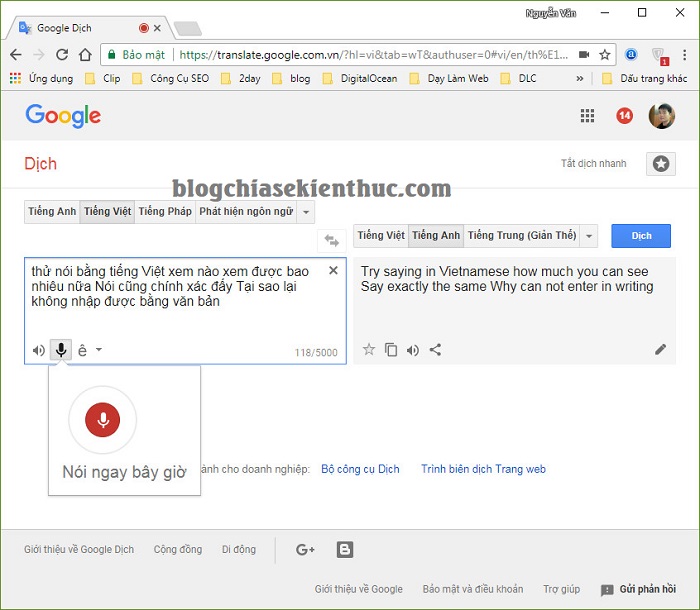Viewport: 700px width, 610px height.
Task: Open Công Cụ SEO bookmark folder
Action: tap(171, 79)
